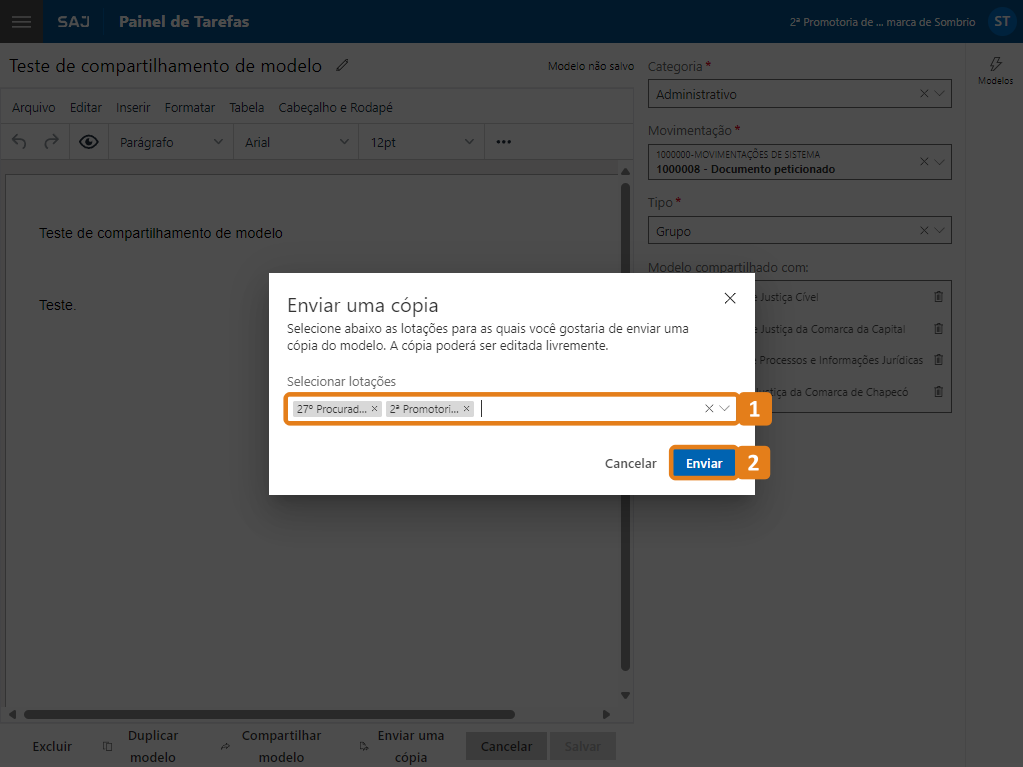The image size is (1023, 767).
Task: Open the Cabeçalho e Rodapé menu
Action: pos(335,108)
